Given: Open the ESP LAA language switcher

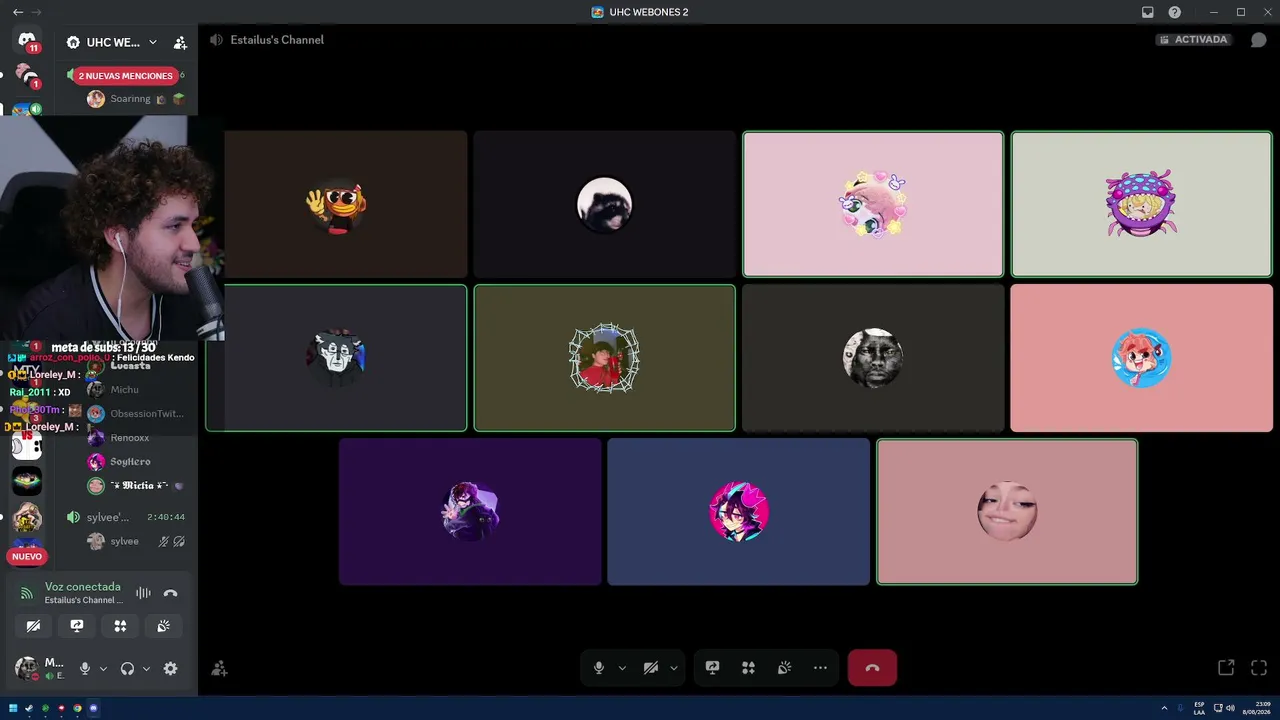Looking at the screenshot, I should click(x=1199, y=708).
